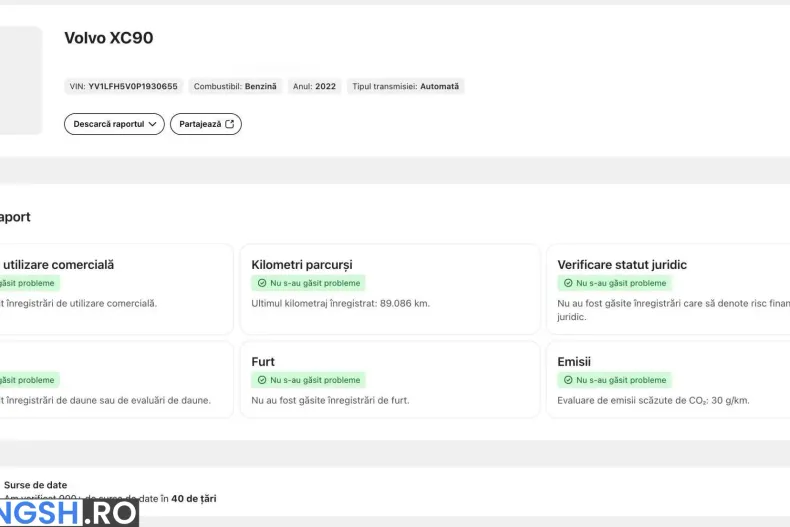Viewport: 790px width, 527px height.
Task: Select the VIN number tag
Action: [x=123, y=86]
